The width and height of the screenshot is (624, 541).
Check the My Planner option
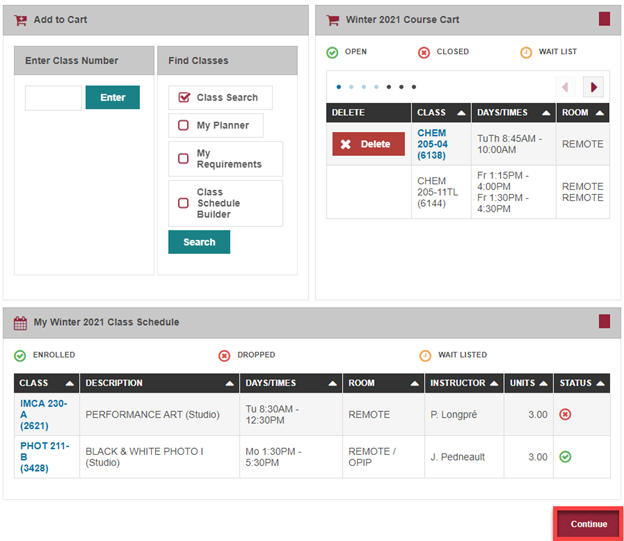[183, 125]
